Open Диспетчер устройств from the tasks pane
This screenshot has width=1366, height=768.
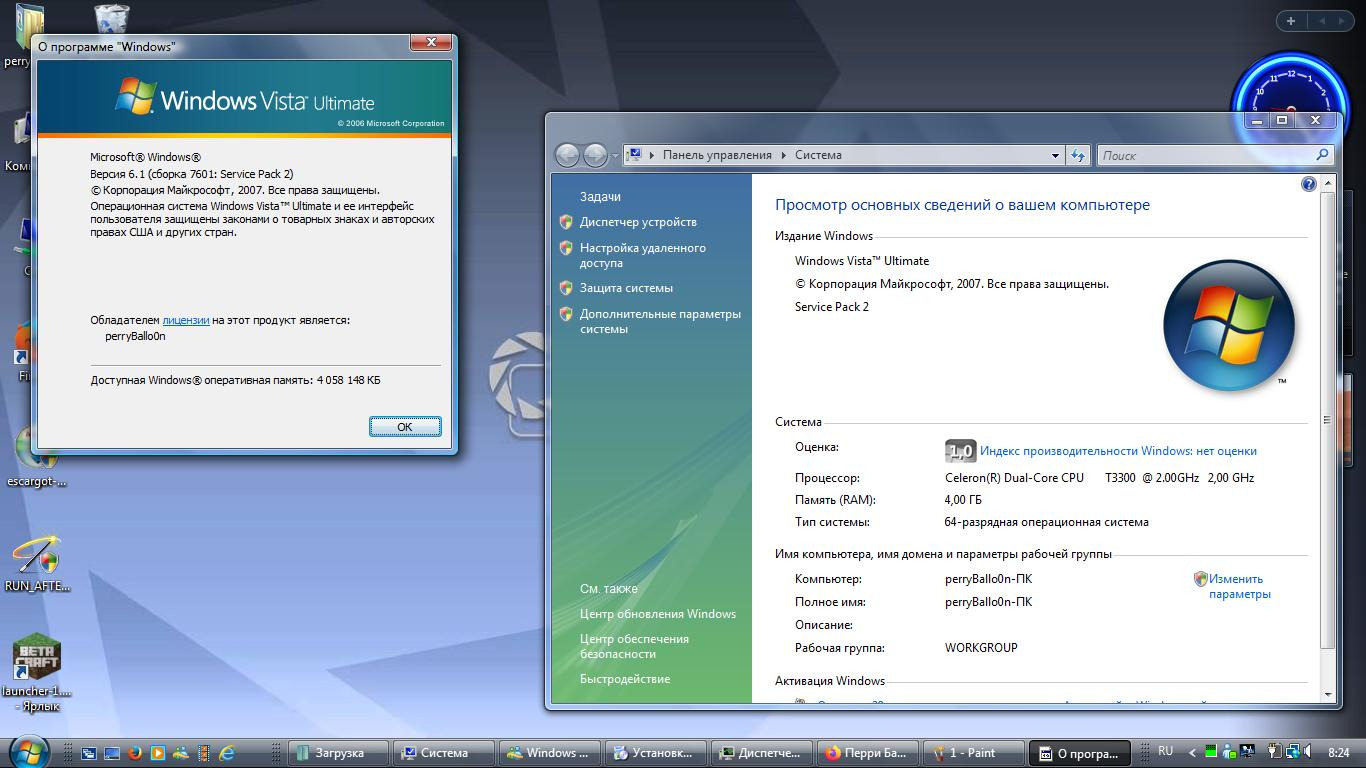click(637, 222)
